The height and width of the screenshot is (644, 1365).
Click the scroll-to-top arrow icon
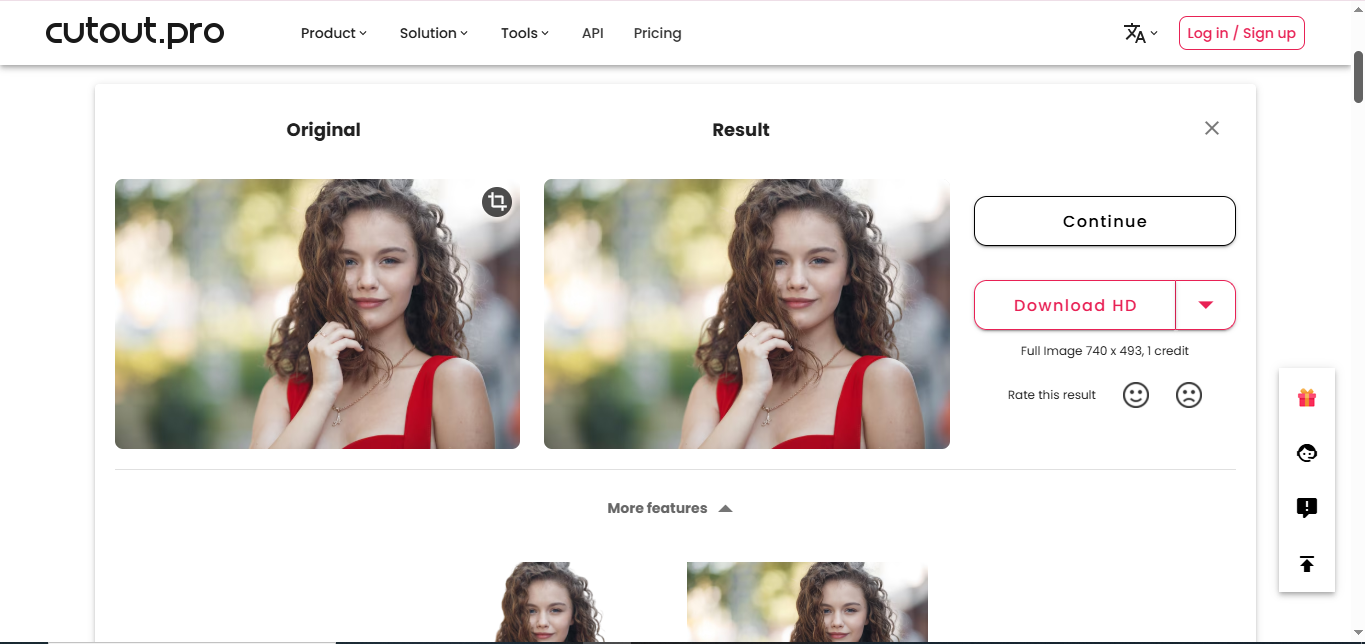1306,563
